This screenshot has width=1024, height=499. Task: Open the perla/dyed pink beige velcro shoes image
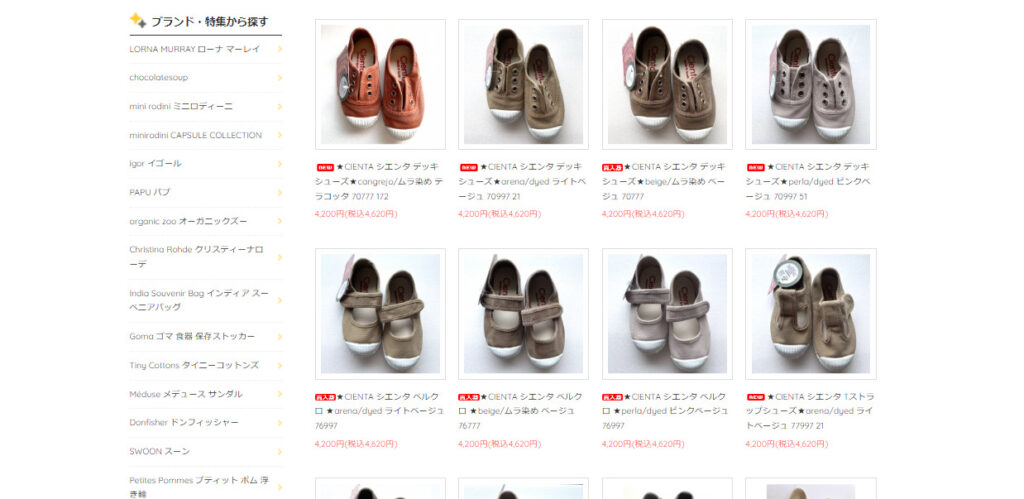point(667,314)
